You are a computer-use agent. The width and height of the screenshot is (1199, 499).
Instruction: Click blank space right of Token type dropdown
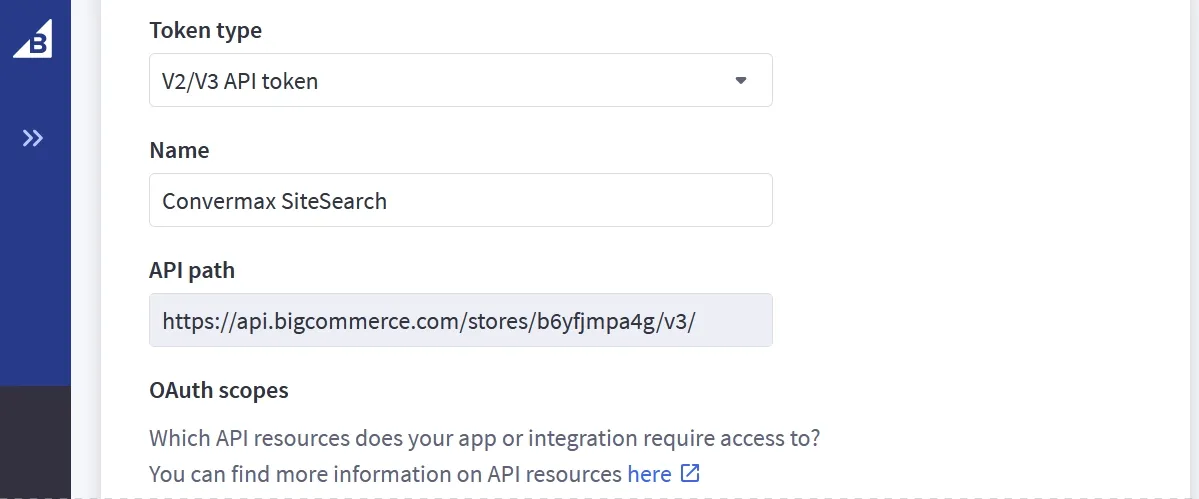(950, 80)
